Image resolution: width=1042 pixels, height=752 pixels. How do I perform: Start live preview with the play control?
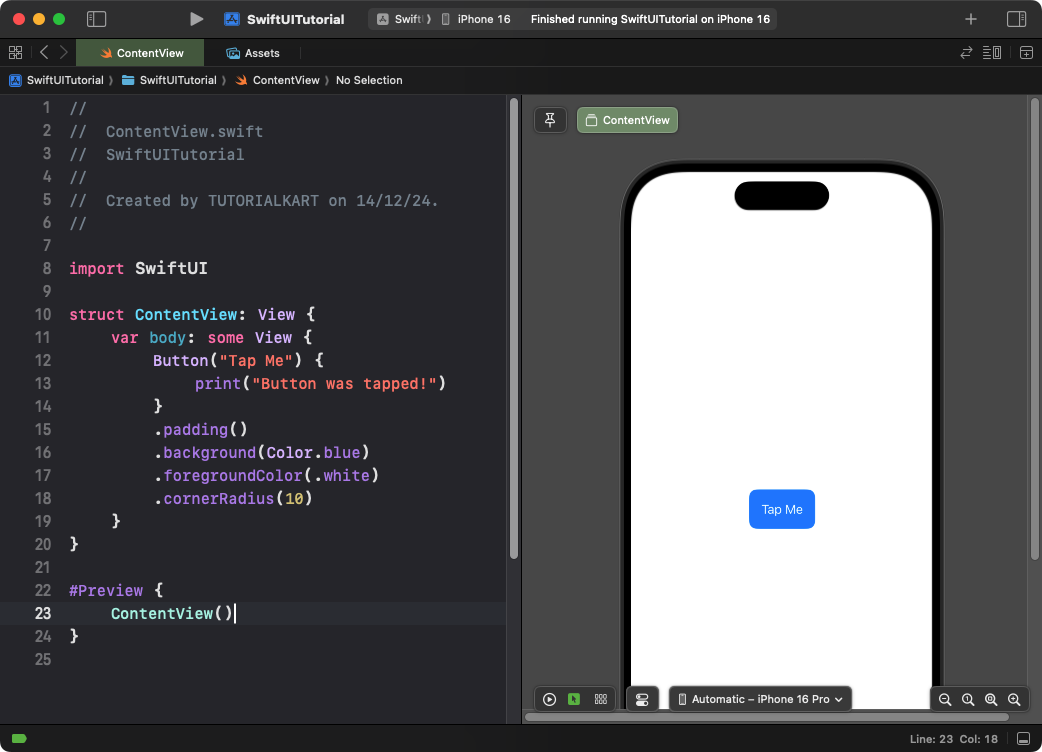(549, 699)
